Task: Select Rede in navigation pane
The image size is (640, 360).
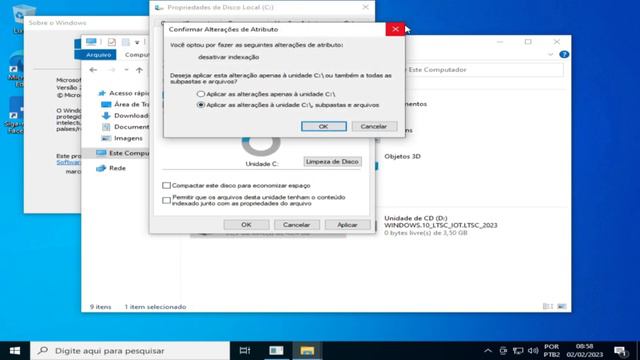Action: click(x=111, y=168)
